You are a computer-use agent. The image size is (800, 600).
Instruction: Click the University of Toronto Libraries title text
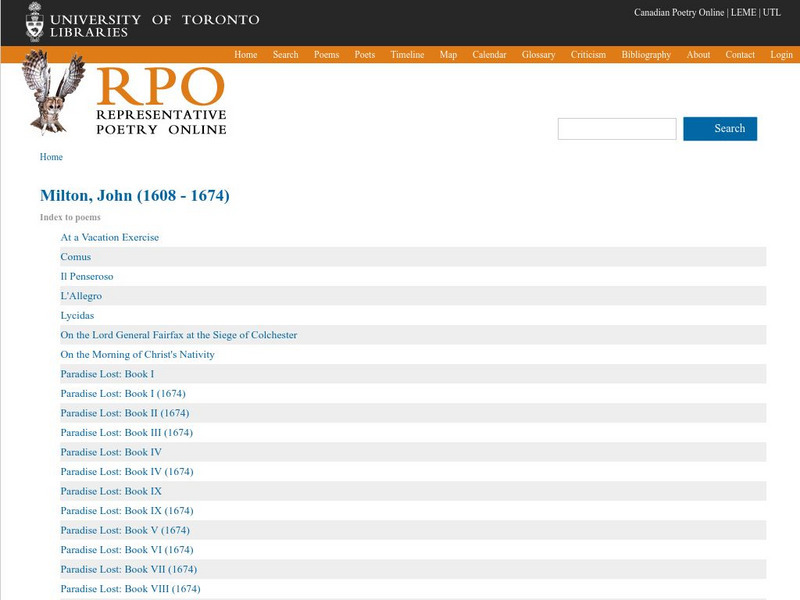(155, 26)
